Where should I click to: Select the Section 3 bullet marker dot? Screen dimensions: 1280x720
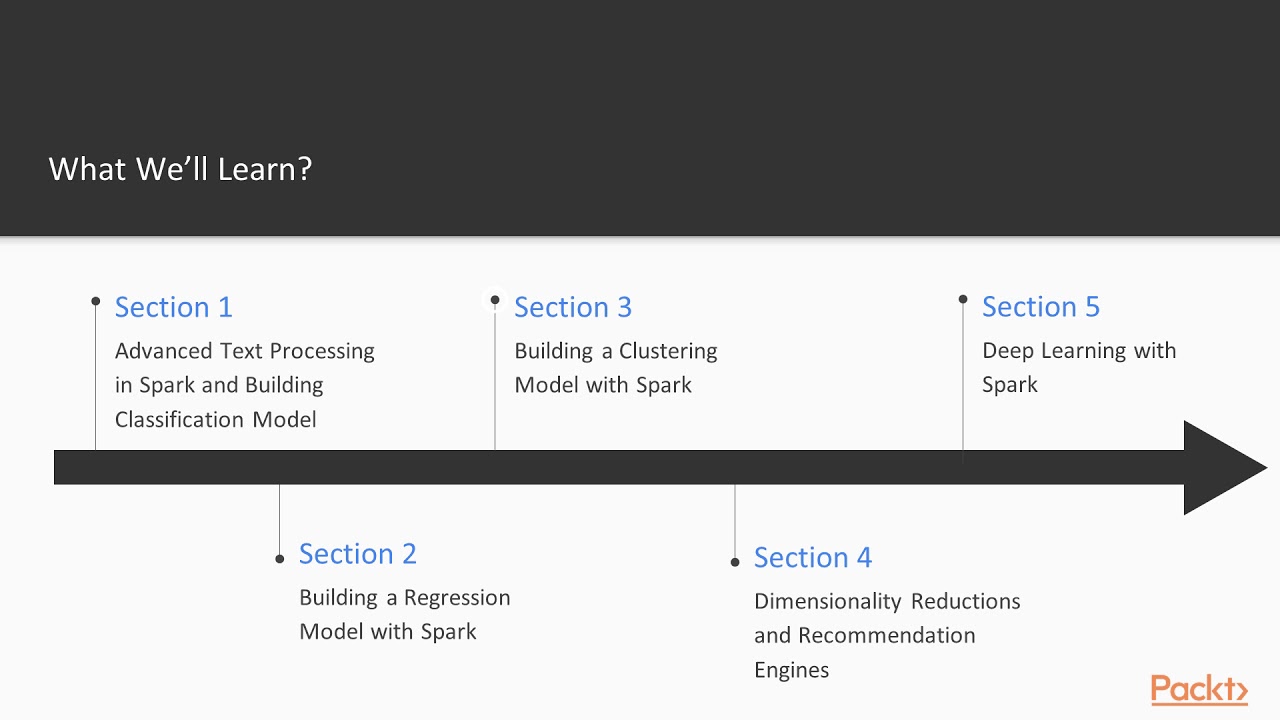pyautogui.click(x=495, y=300)
